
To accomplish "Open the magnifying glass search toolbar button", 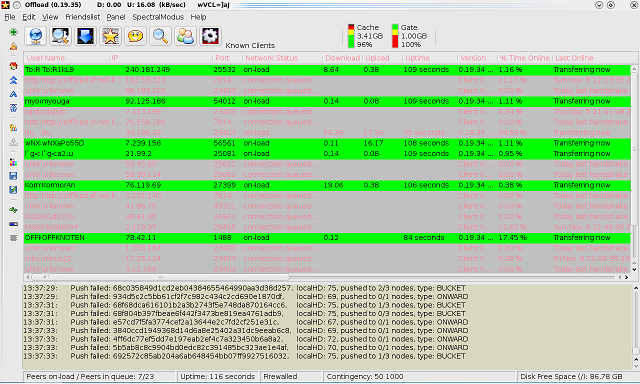I will click(160, 36).
